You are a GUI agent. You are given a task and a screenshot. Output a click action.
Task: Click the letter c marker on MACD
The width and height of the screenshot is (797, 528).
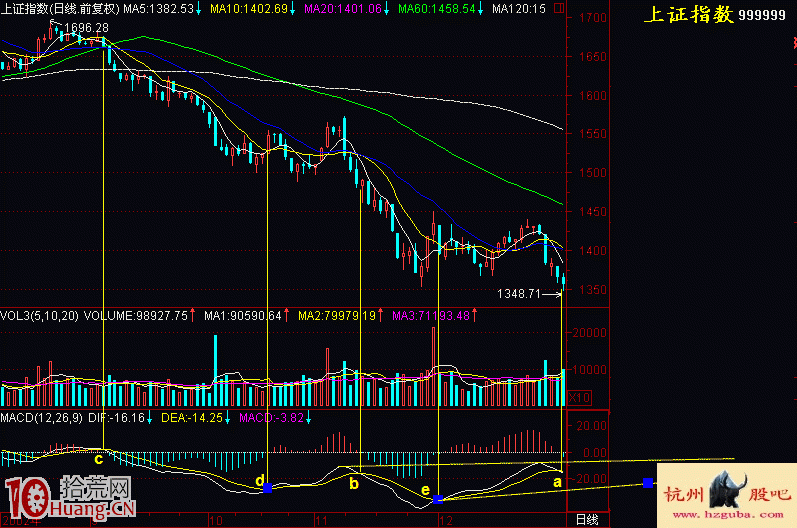pyautogui.click(x=98, y=460)
